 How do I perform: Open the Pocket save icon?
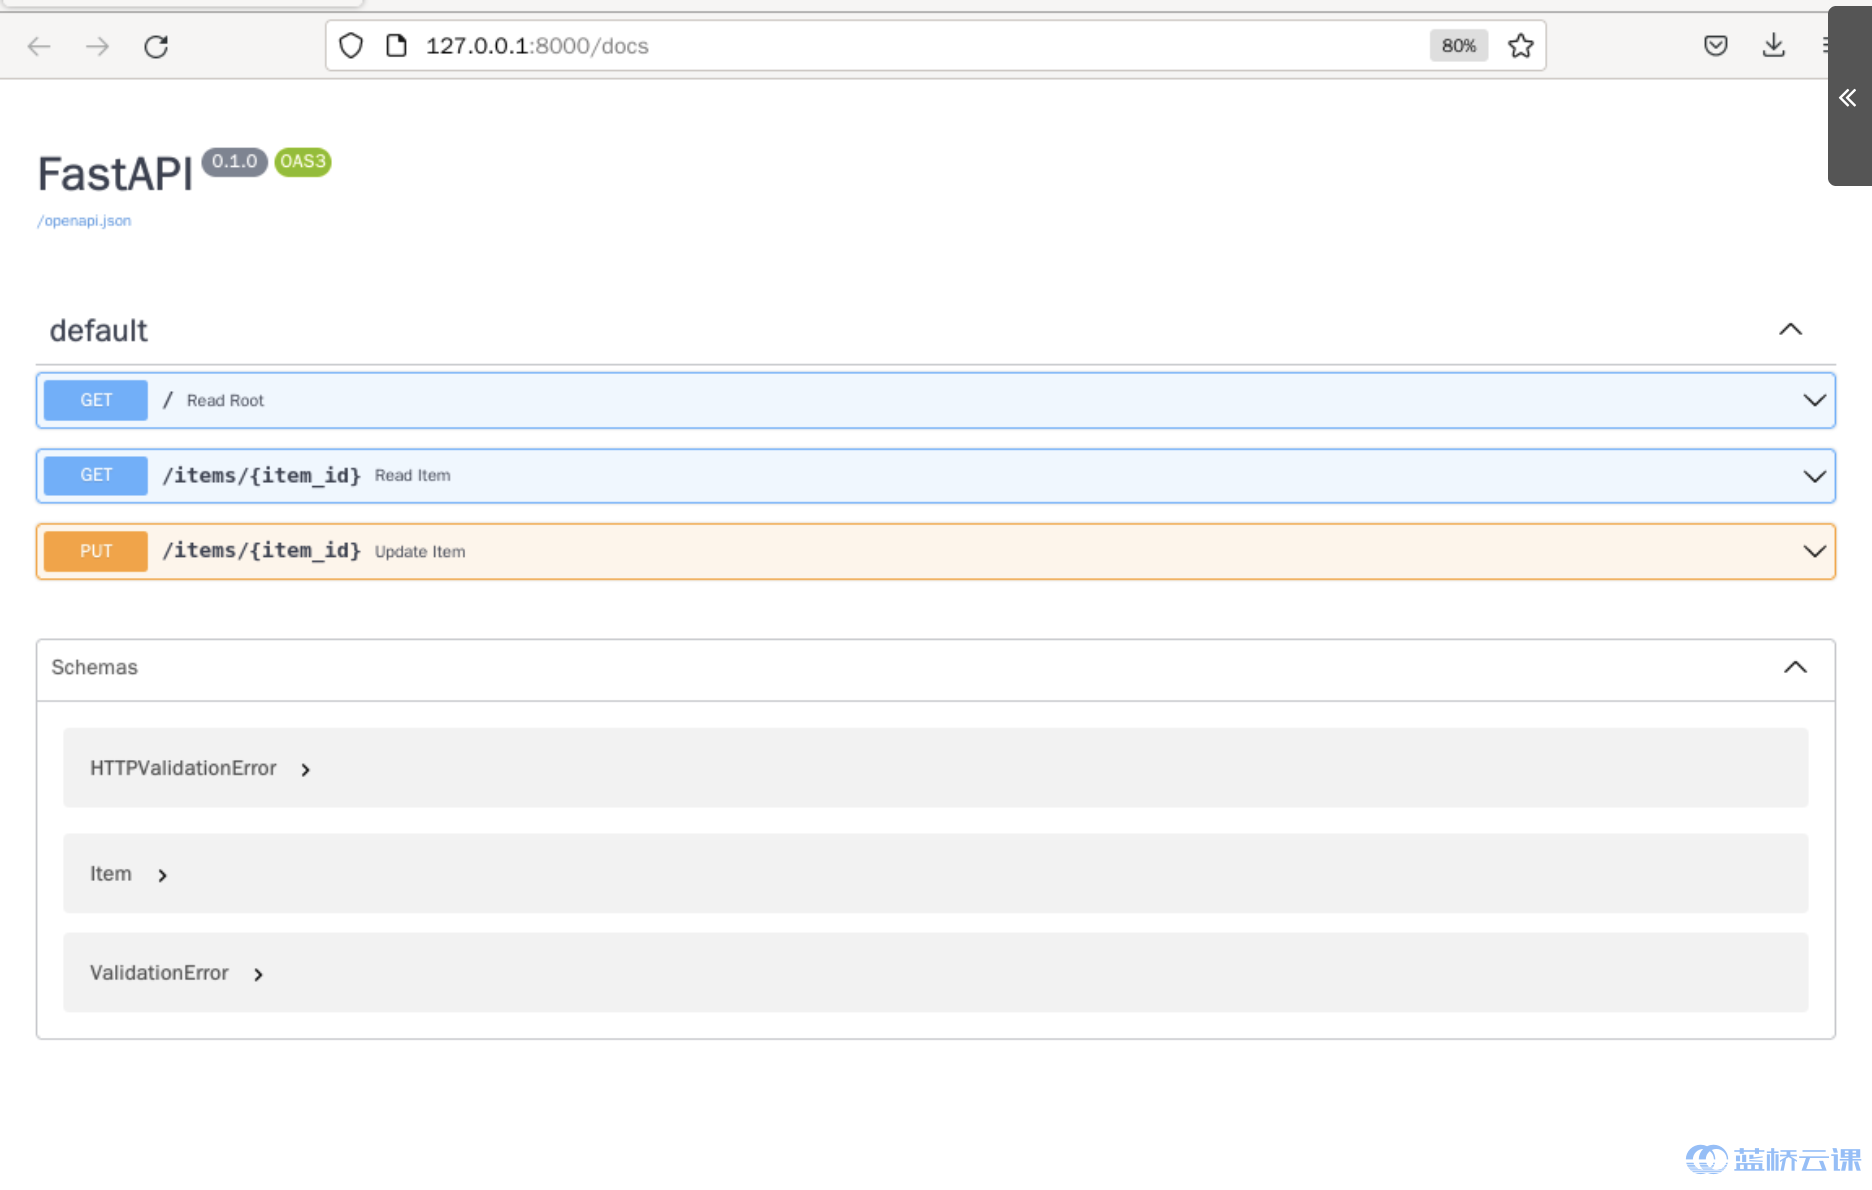click(x=1716, y=46)
